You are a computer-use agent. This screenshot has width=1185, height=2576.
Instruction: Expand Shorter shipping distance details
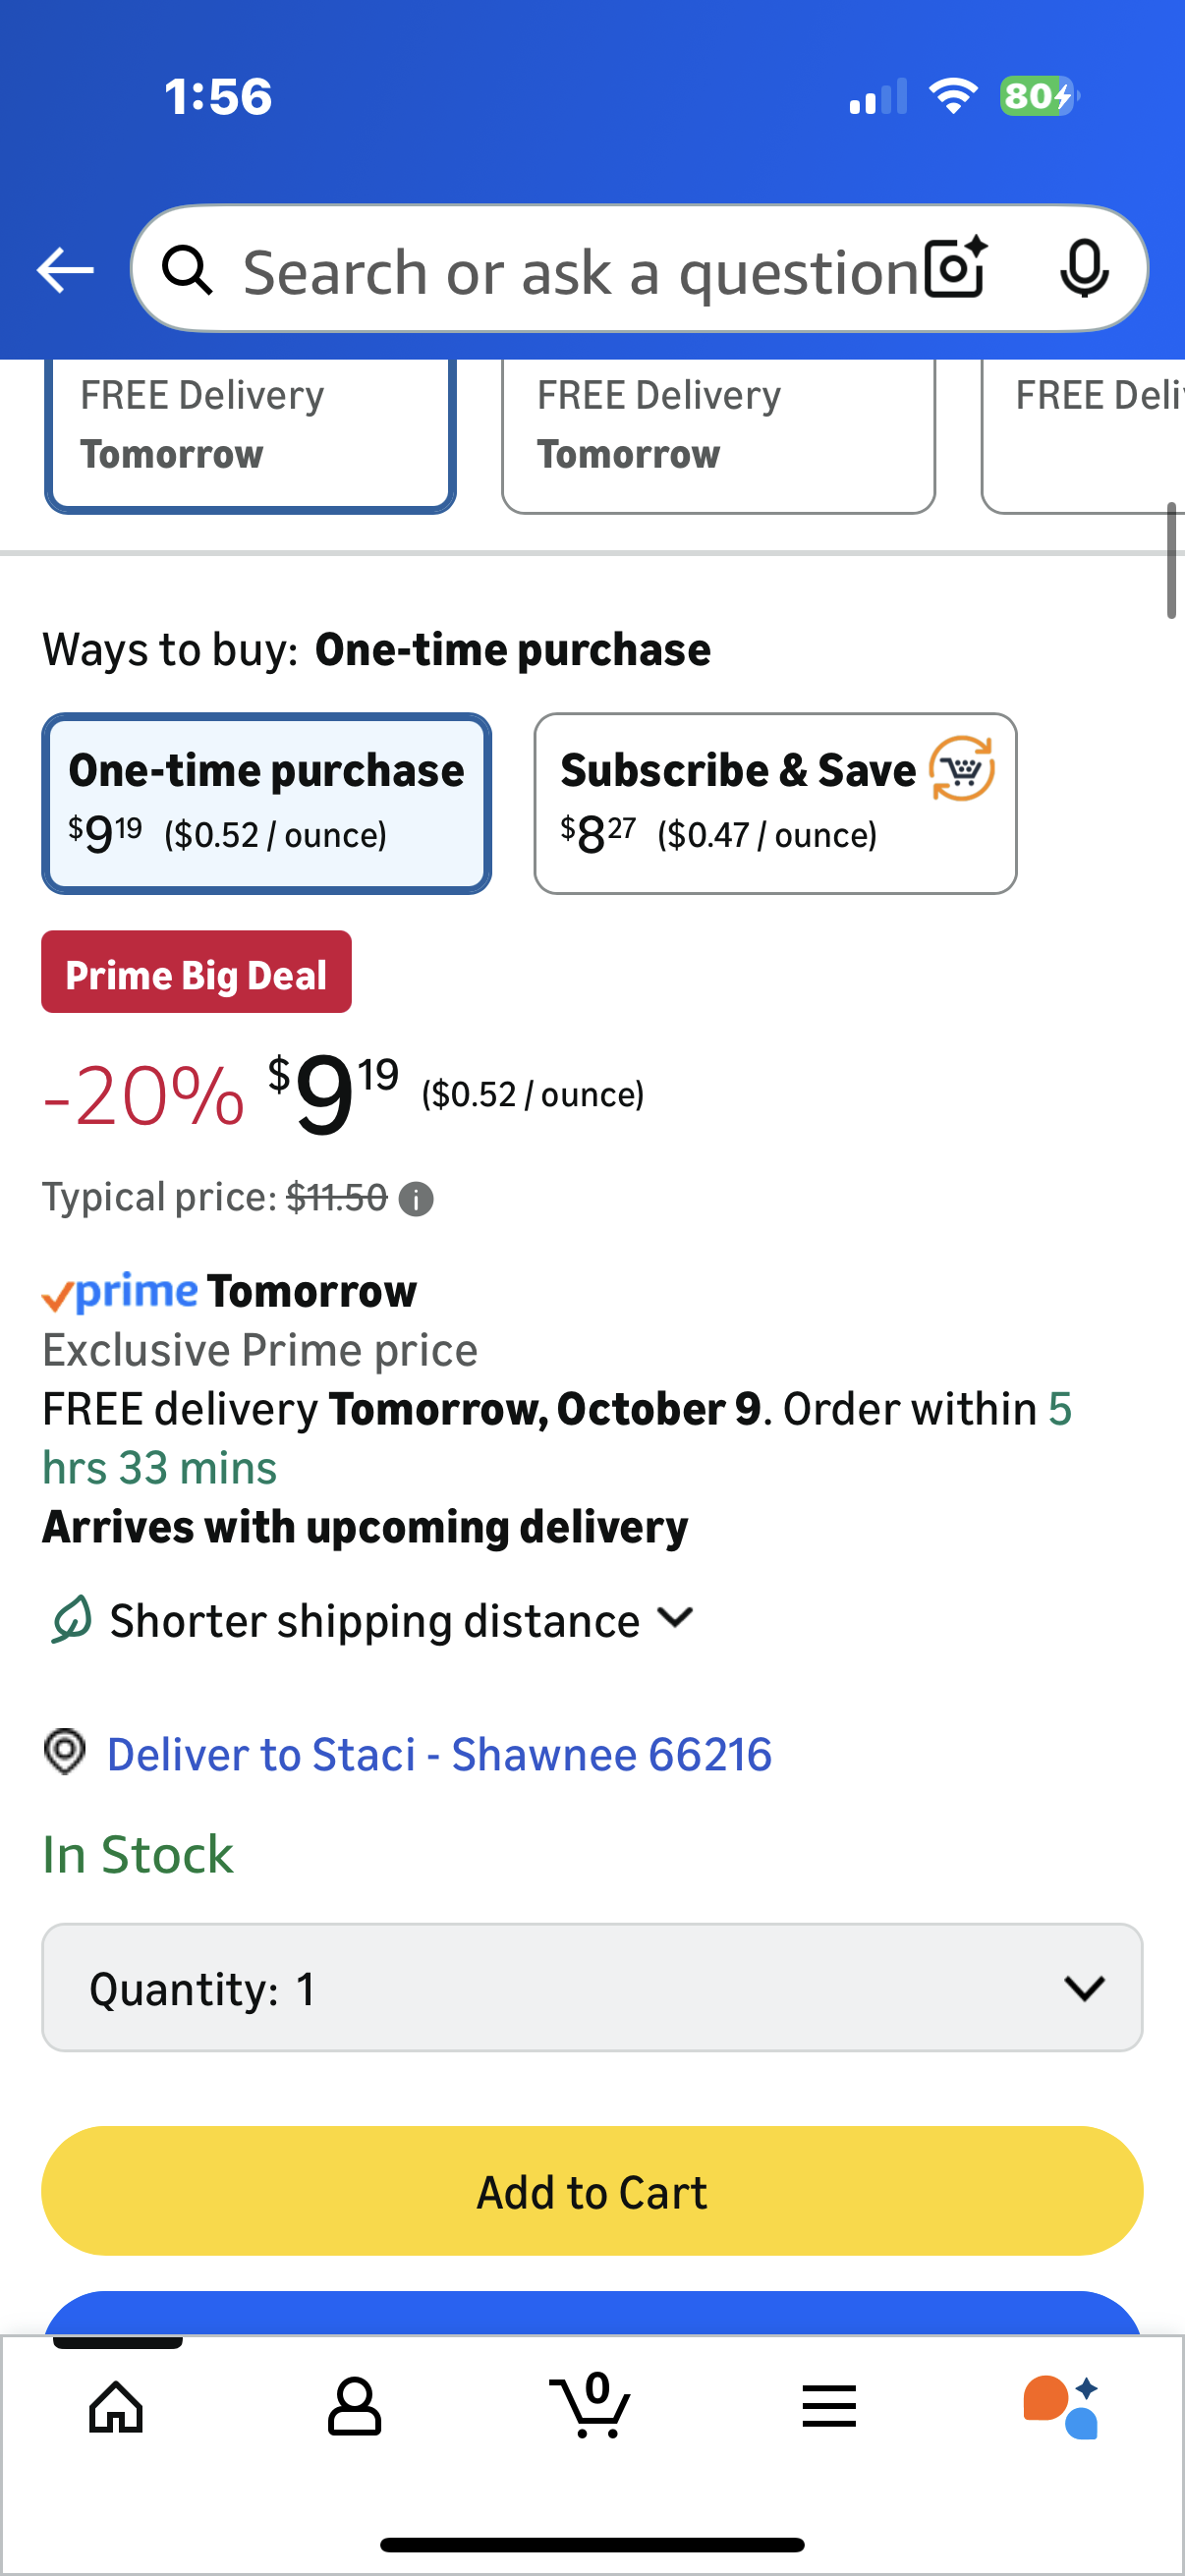[x=400, y=1620]
